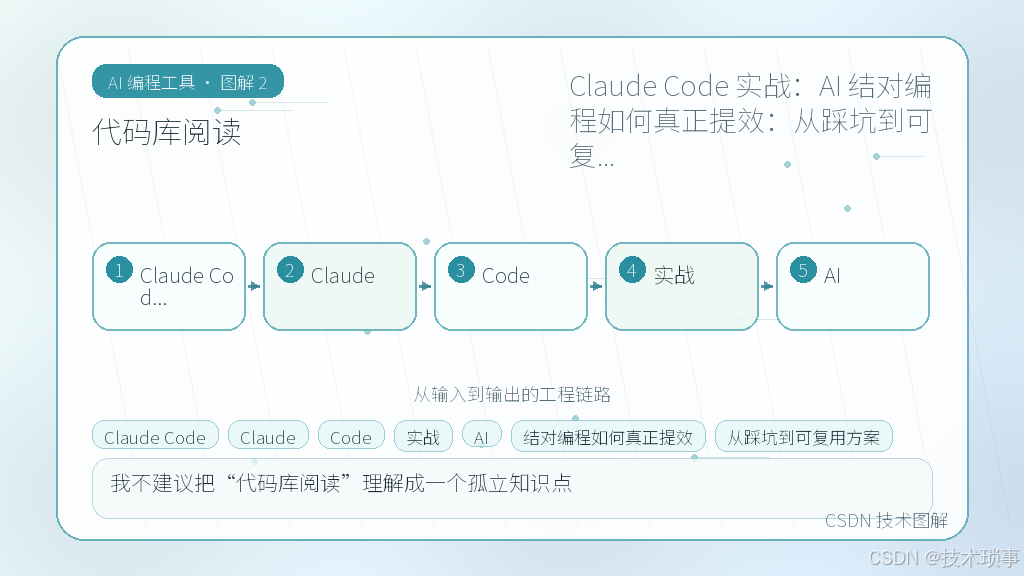
Task: Select the 'Claude' tag pill
Action: (x=268, y=436)
